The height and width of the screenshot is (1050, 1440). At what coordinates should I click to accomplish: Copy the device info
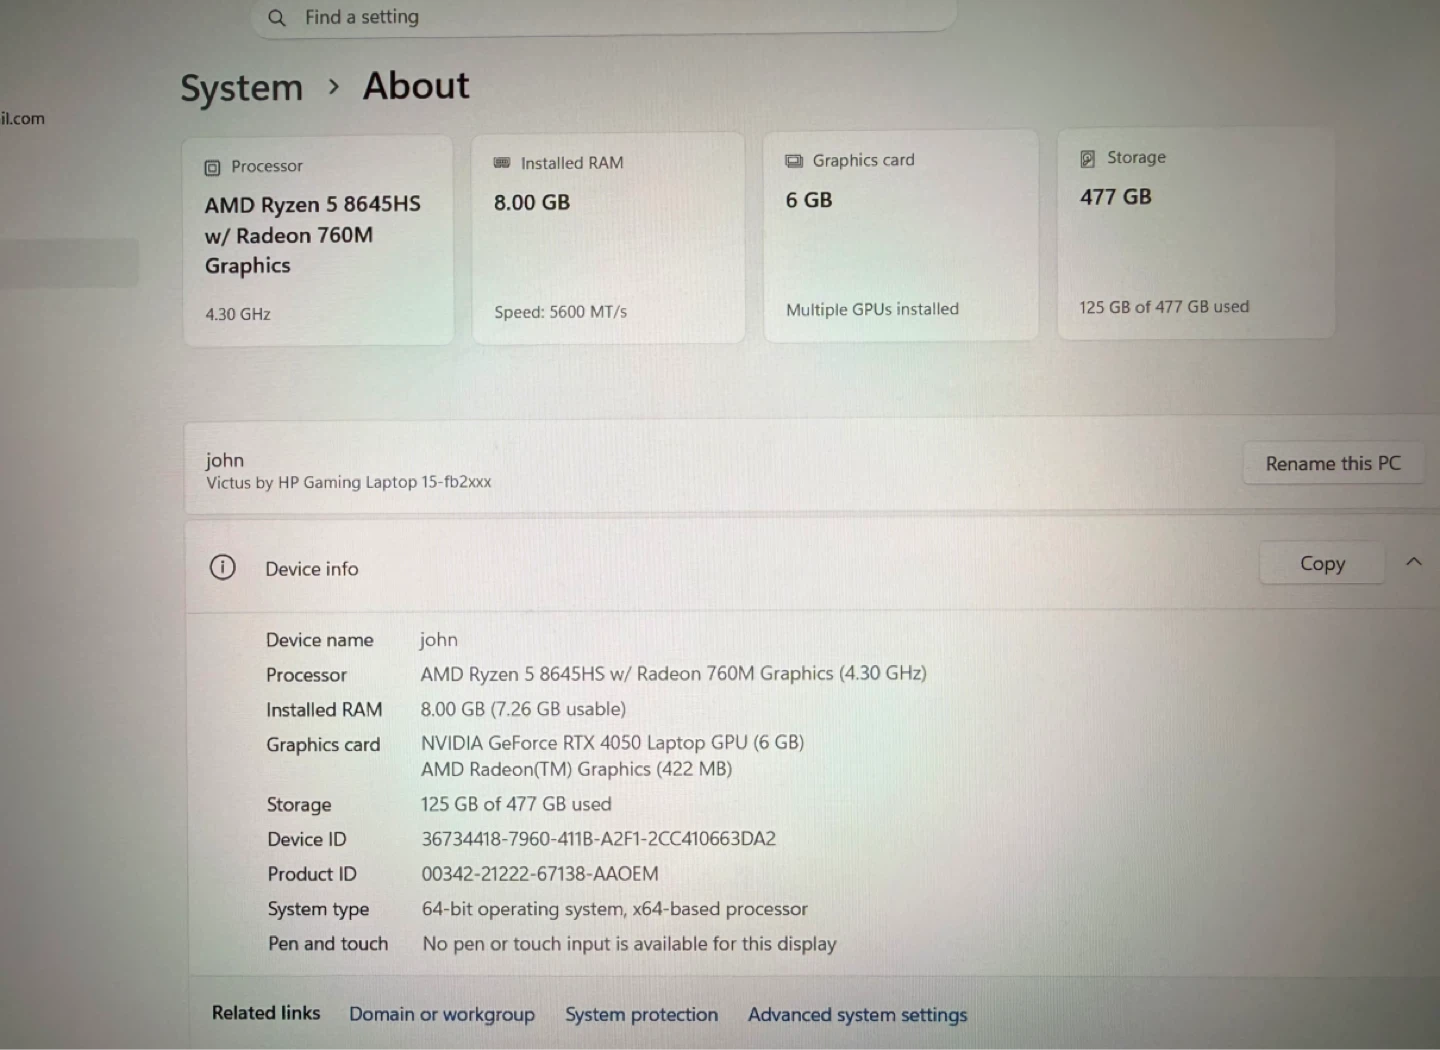tap(1322, 564)
